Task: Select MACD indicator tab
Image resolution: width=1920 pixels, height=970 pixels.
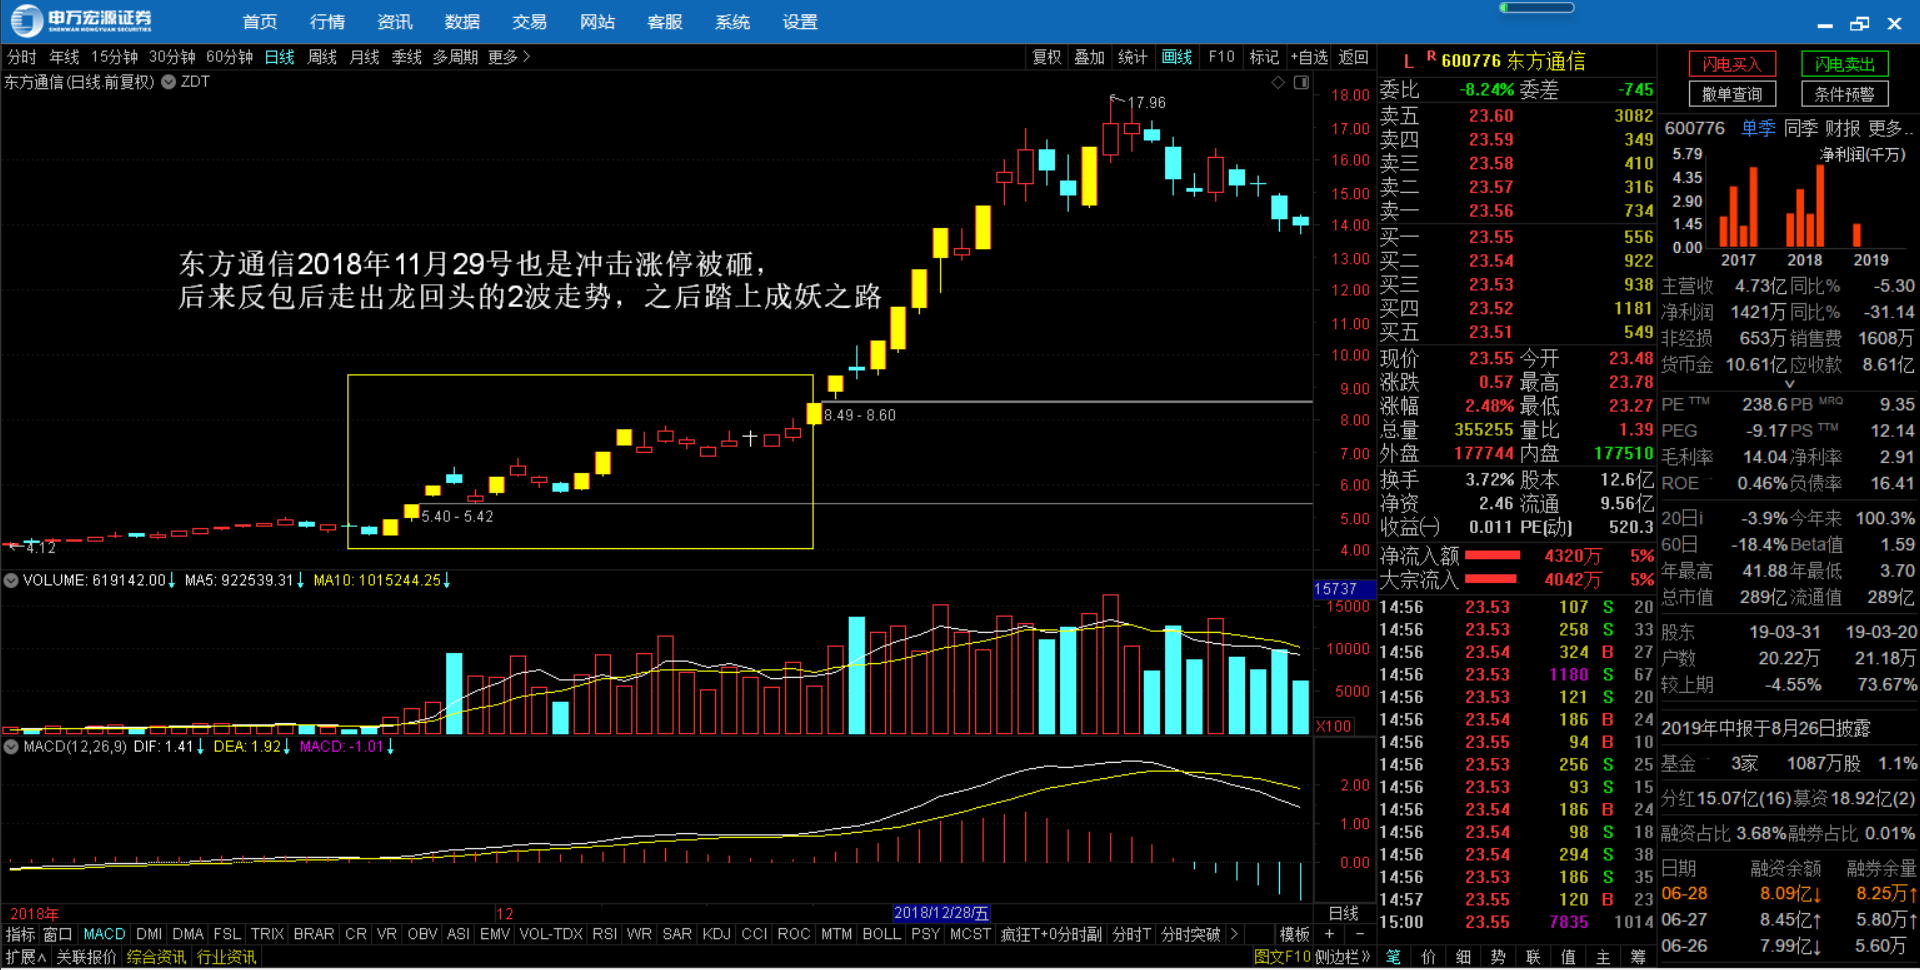Action: point(104,934)
